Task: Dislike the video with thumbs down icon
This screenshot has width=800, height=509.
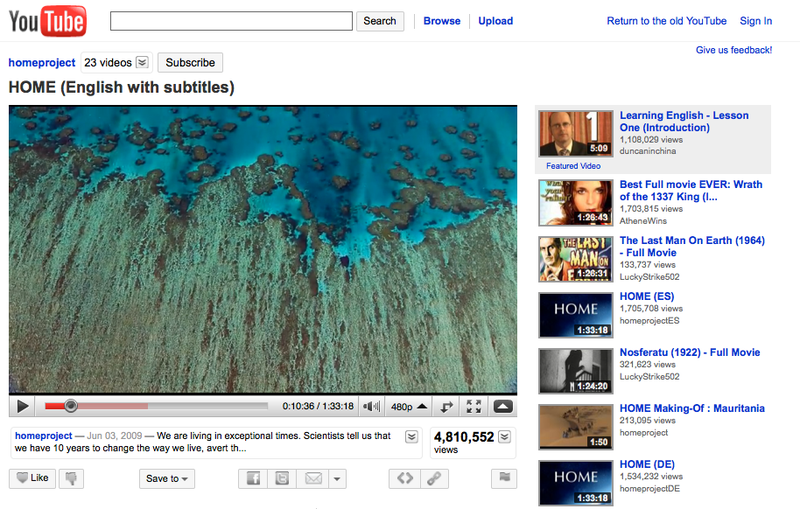Action: coord(71,478)
